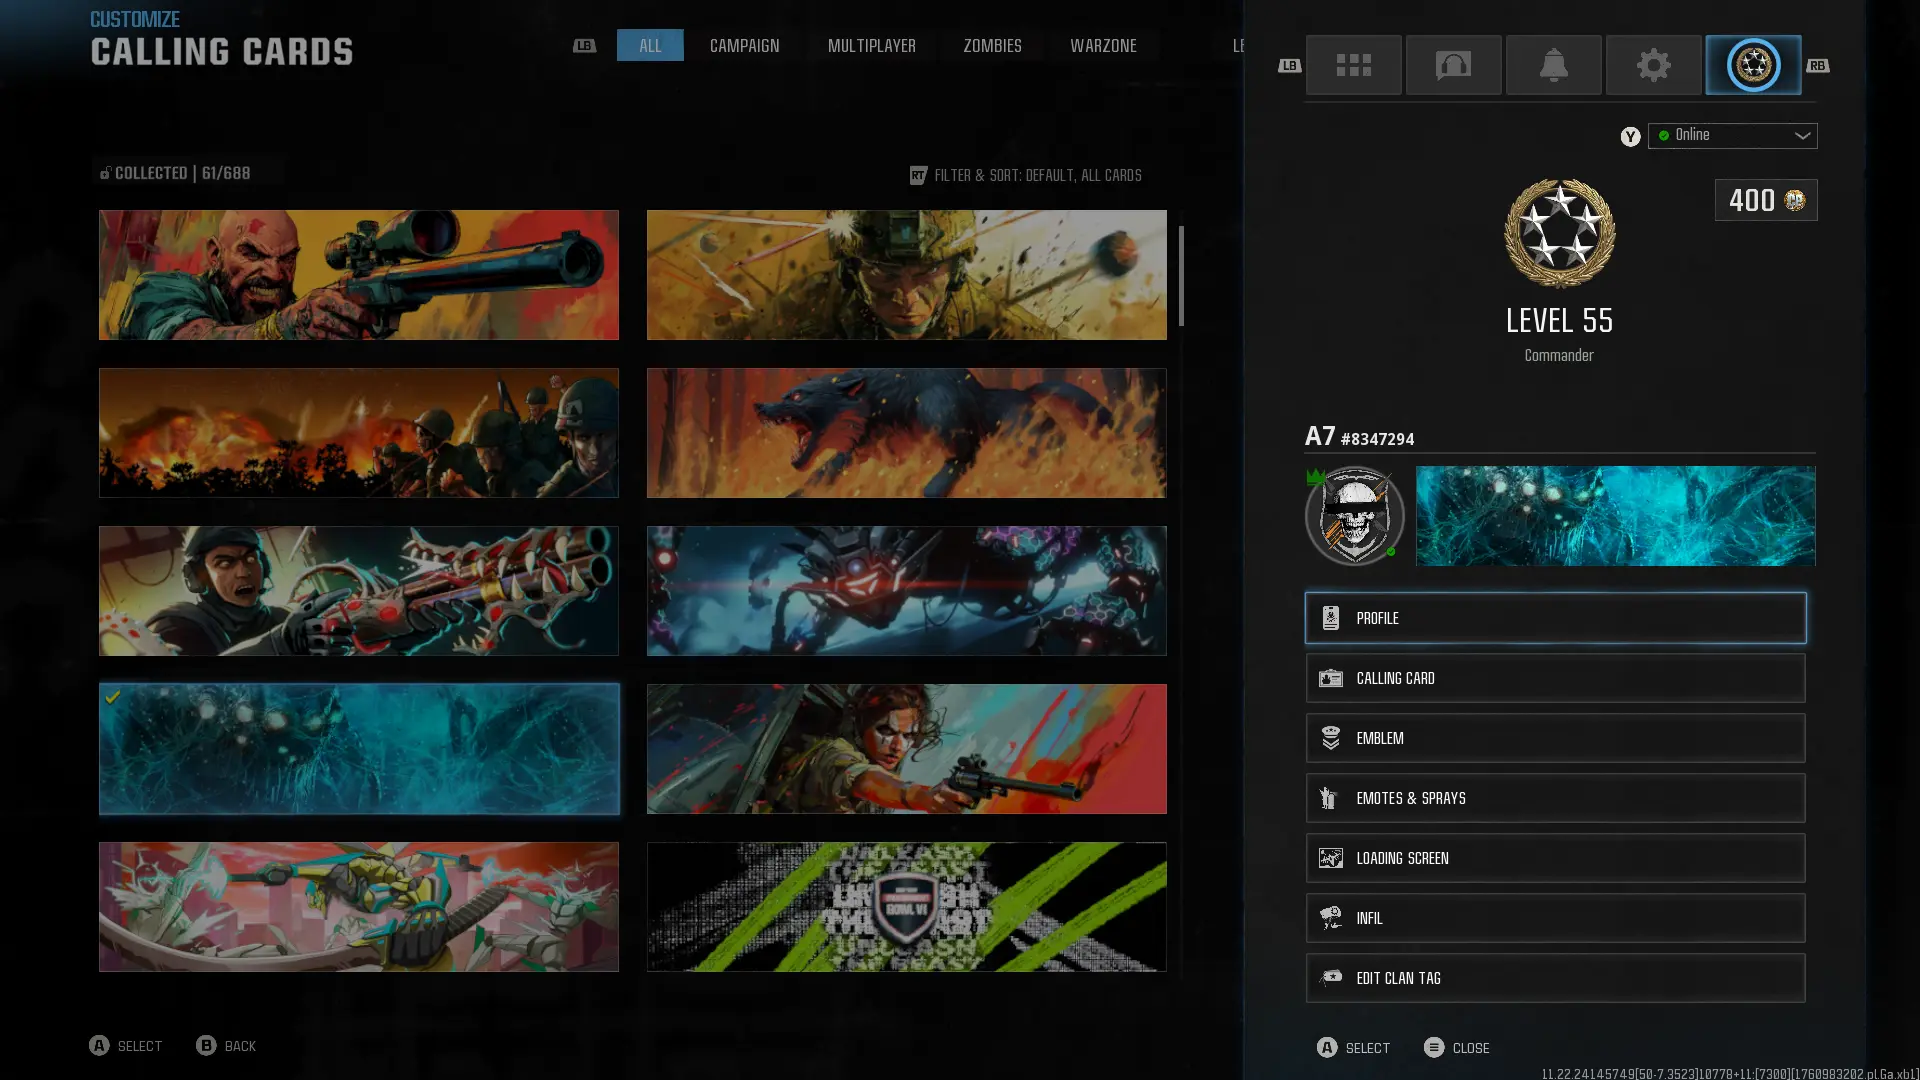
Task: Select the Warzone tab
Action: 1103,46
